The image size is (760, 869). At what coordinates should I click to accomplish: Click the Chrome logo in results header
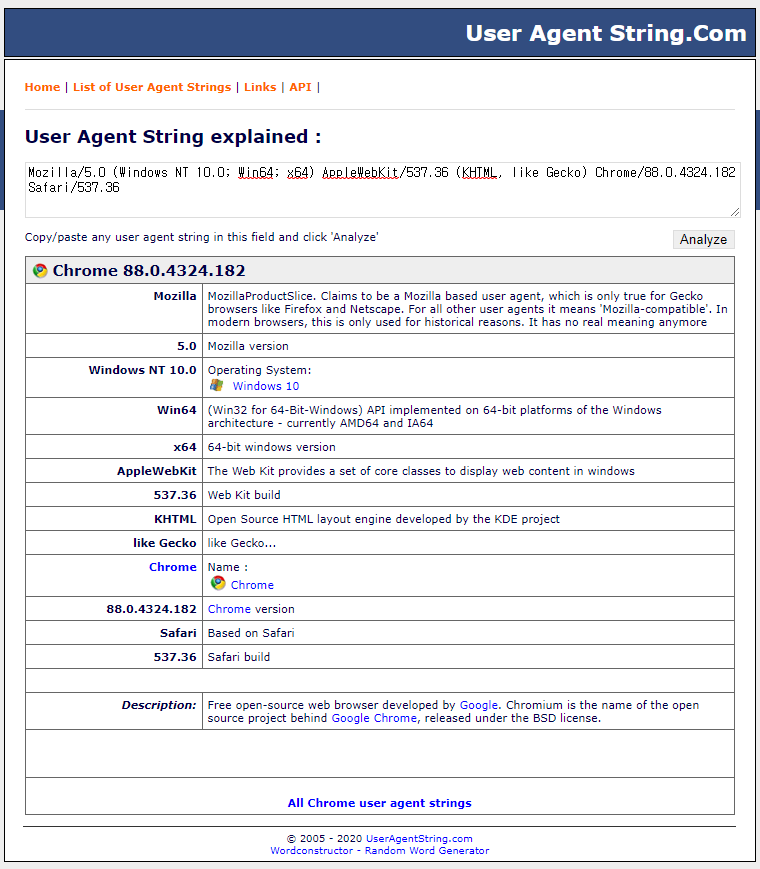click(40, 270)
